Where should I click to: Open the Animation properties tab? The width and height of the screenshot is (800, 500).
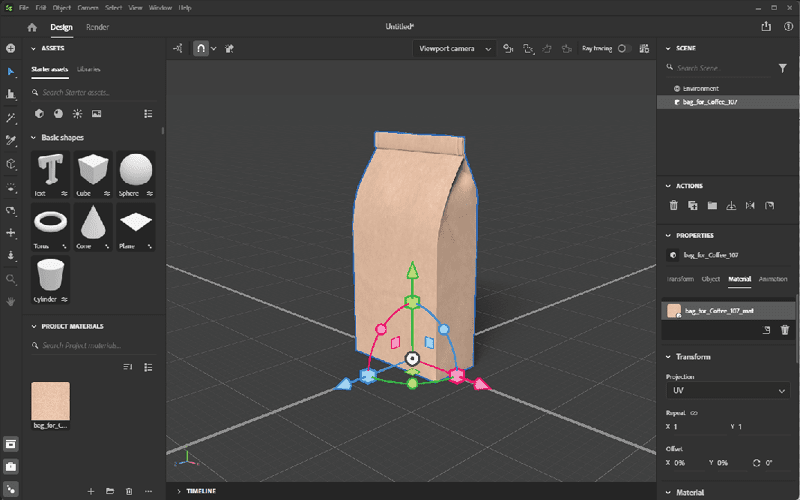(x=773, y=279)
